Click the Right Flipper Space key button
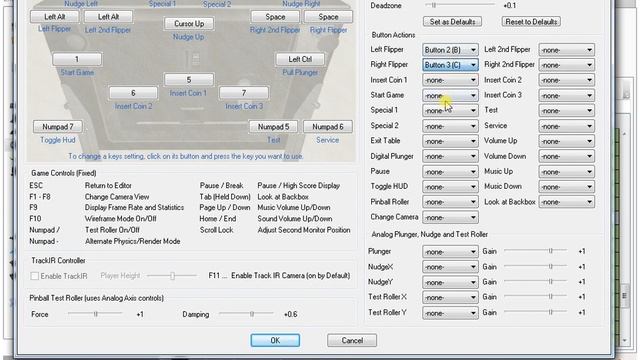640x360 pixels. pyautogui.click(x=328, y=17)
